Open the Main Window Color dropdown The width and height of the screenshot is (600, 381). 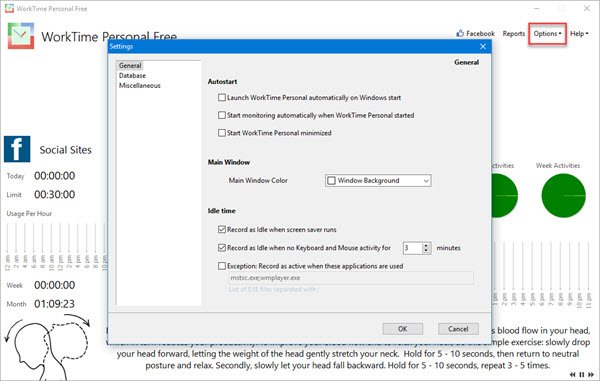pyautogui.click(x=378, y=181)
